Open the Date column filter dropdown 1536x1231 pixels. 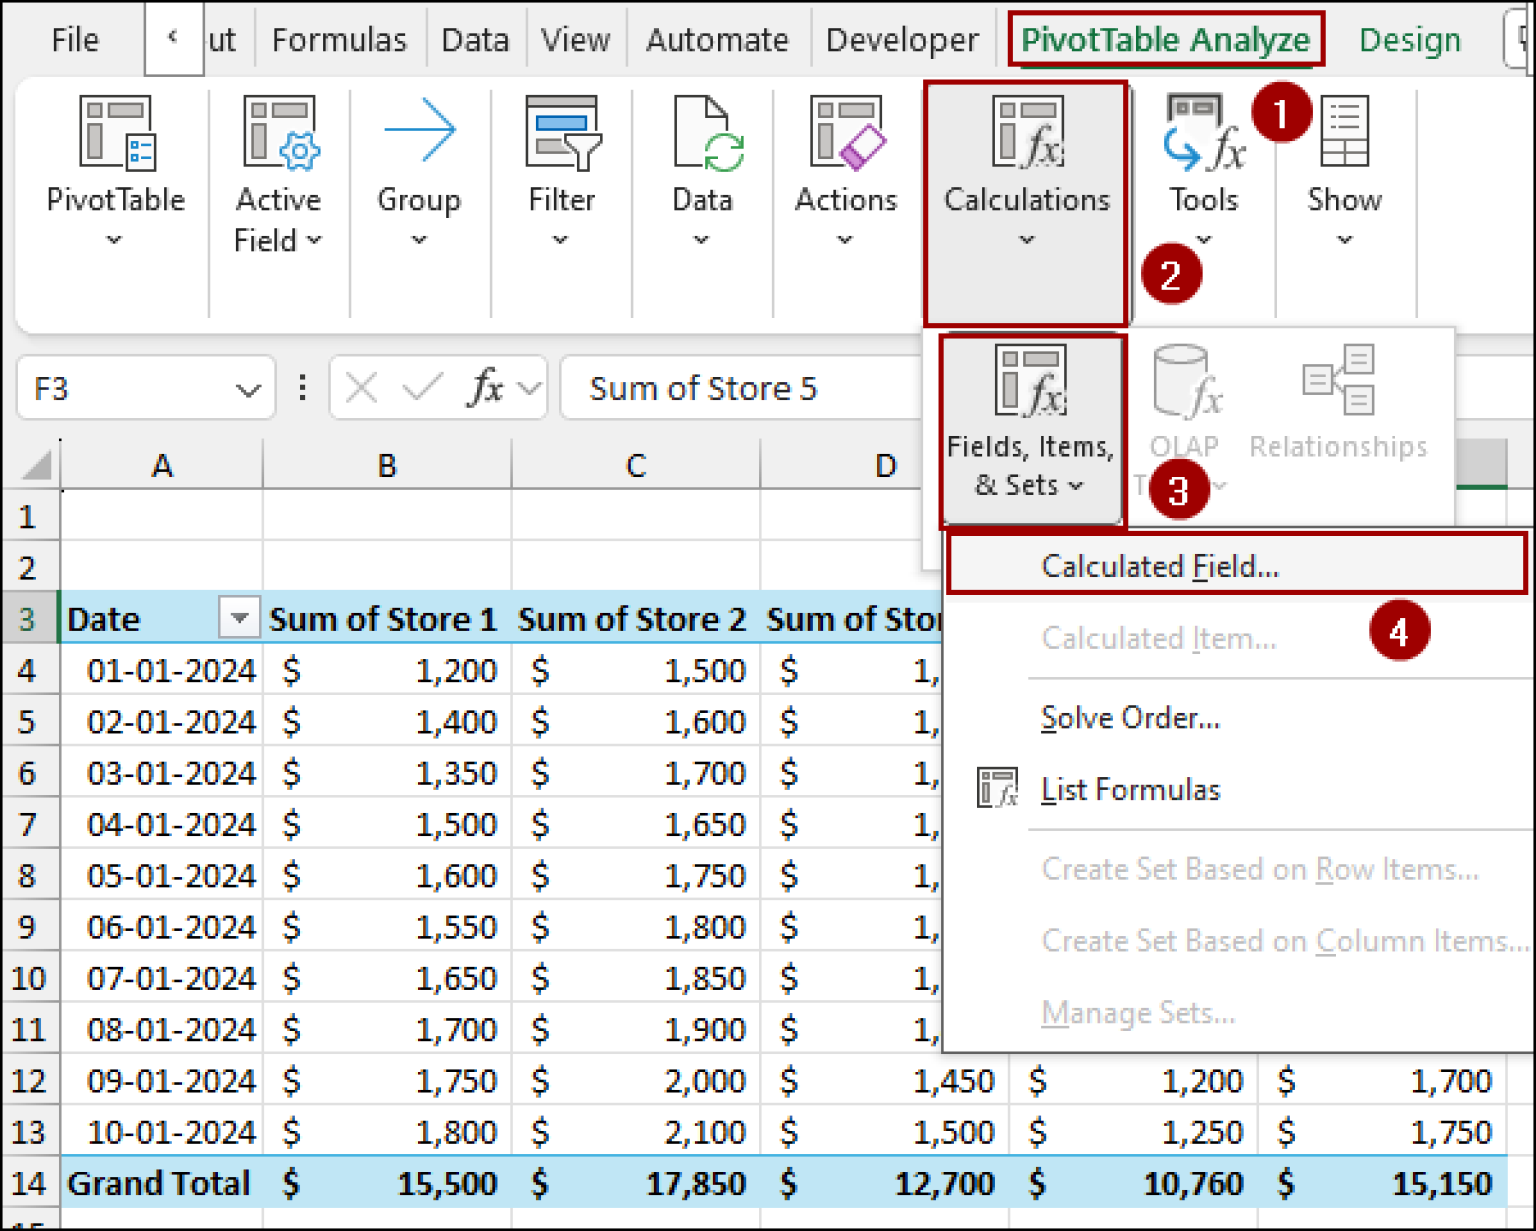tap(238, 618)
